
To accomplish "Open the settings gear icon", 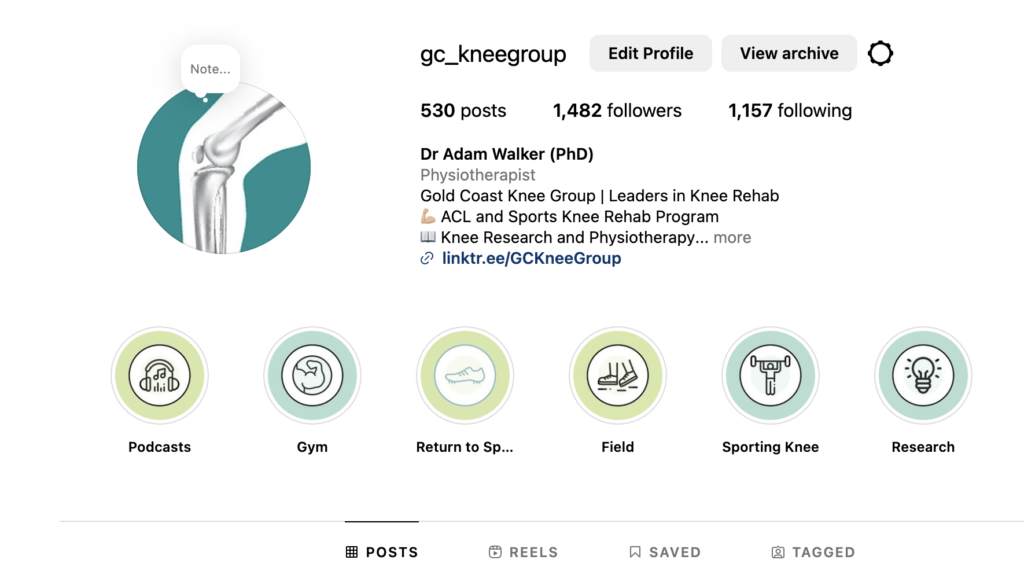I will [x=880, y=53].
